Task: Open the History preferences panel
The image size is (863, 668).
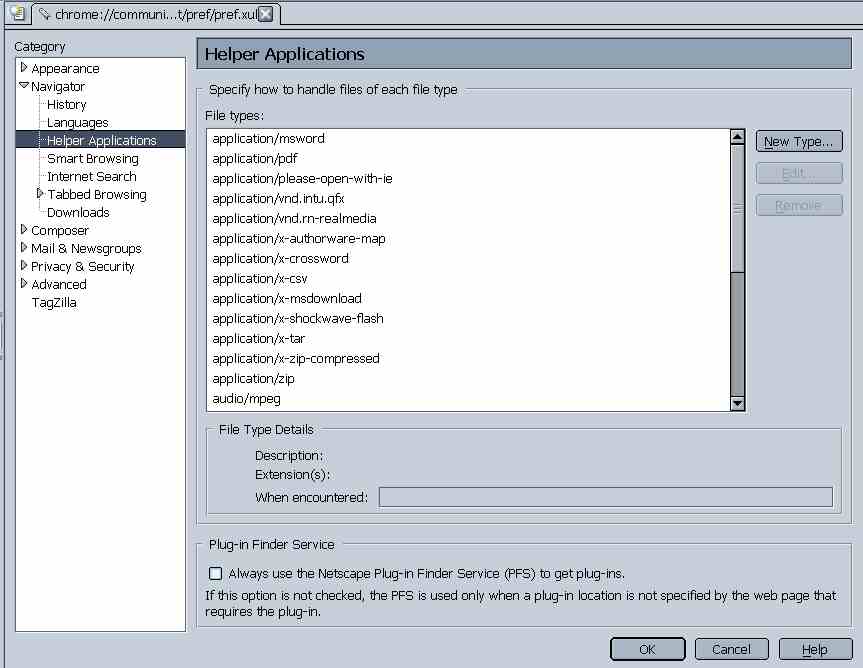Action: click(67, 105)
